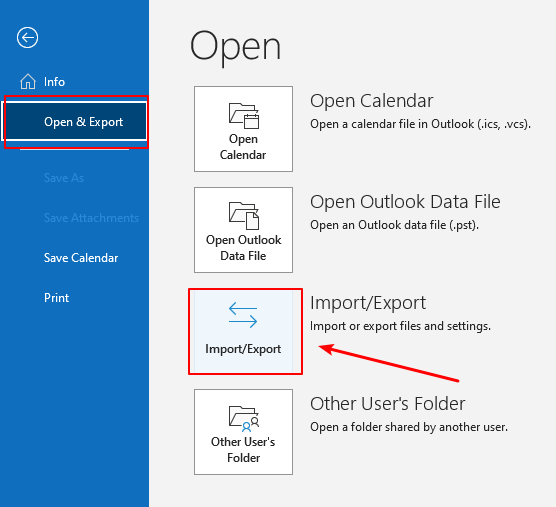The height and width of the screenshot is (507, 556).
Task: Click the Import/Export heading text
Action: pyautogui.click(x=368, y=303)
